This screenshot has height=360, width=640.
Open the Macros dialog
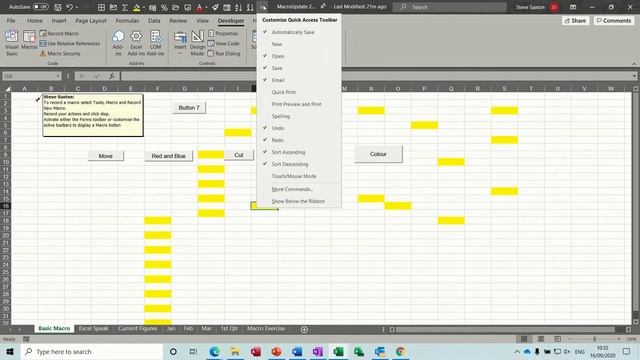[29, 40]
